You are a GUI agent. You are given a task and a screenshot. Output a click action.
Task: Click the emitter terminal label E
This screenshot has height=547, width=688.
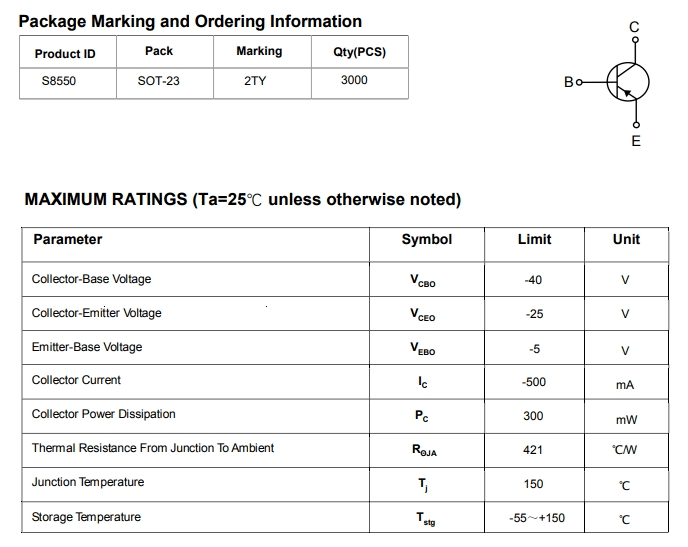tap(636, 141)
